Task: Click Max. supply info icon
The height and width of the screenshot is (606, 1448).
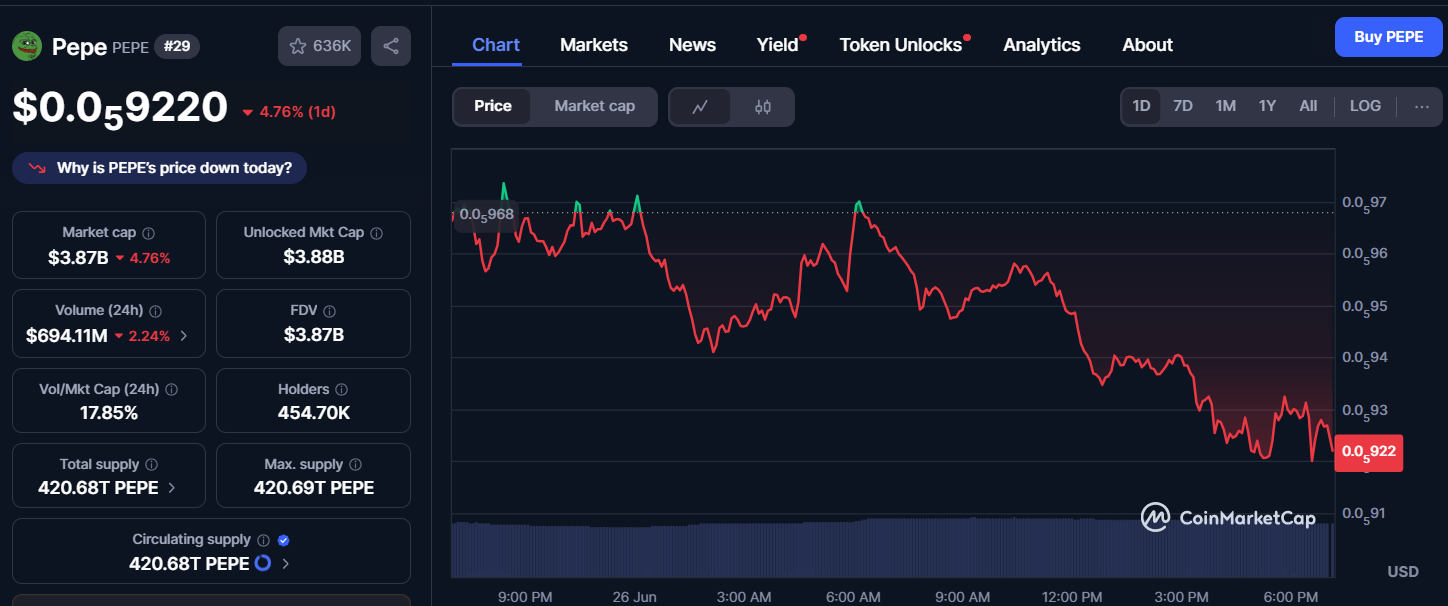Action: (x=356, y=465)
